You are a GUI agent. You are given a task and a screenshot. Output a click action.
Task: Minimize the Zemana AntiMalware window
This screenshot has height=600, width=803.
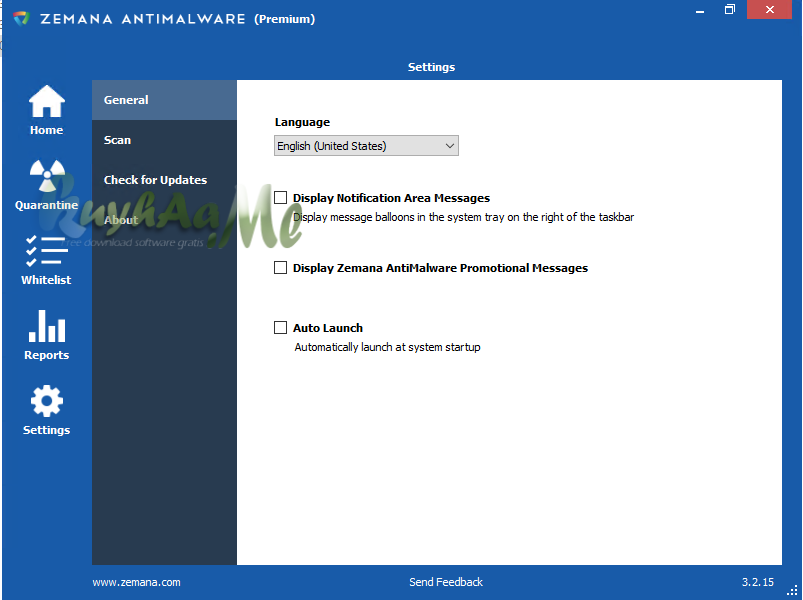(x=700, y=10)
